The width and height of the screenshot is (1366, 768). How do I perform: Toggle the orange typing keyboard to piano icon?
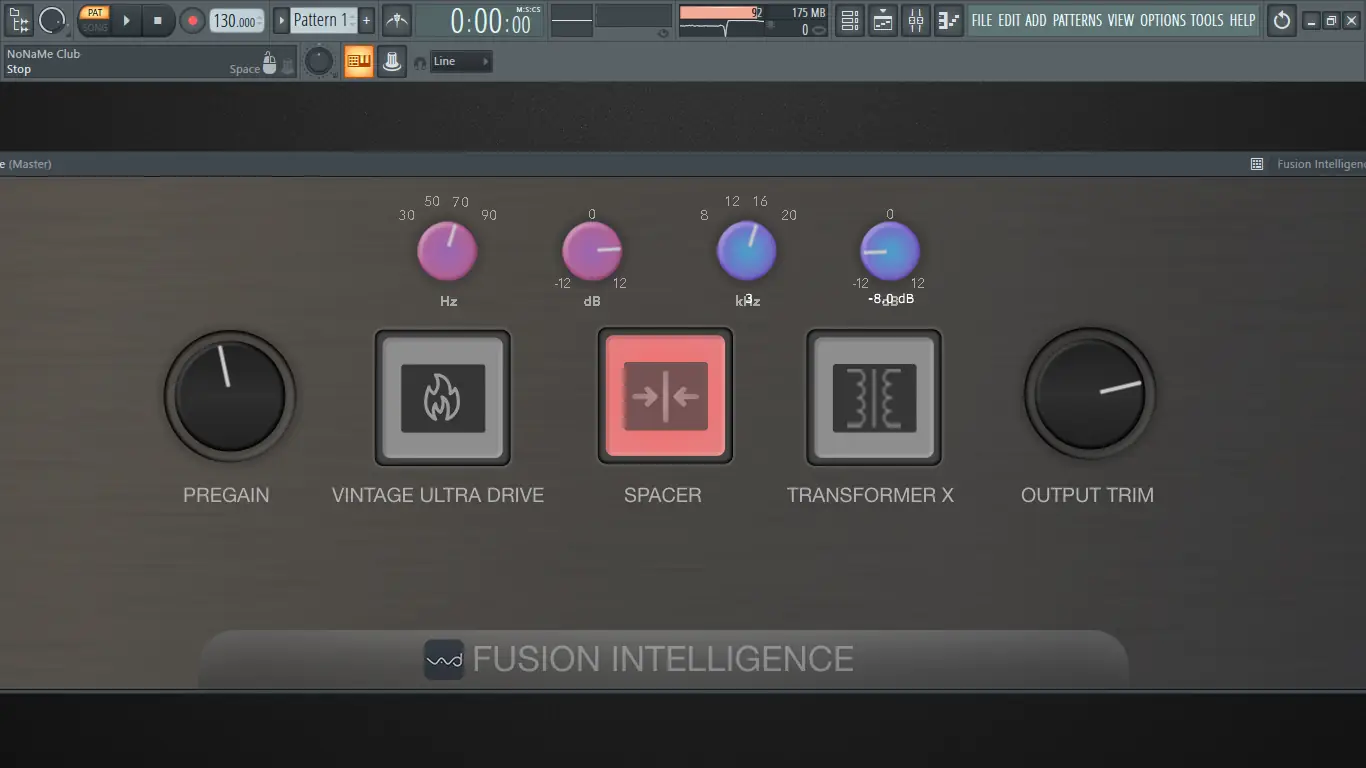[x=358, y=62]
